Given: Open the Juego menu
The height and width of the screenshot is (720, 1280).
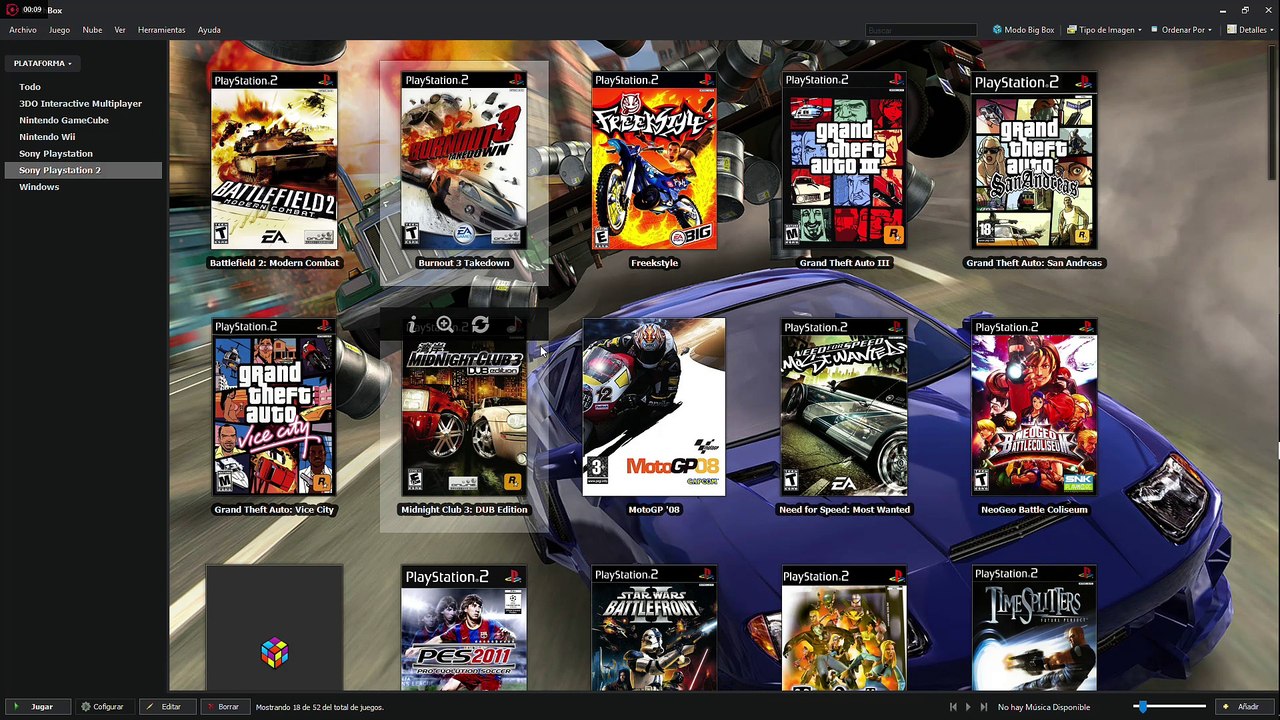Looking at the screenshot, I should pos(59,30).
